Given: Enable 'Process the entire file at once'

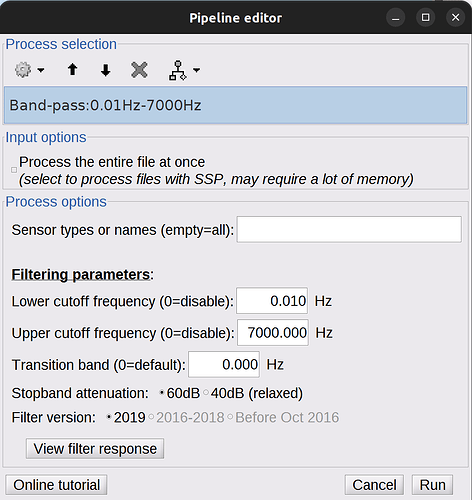Looking at the screenshot, I should click(x=14, y=170).
